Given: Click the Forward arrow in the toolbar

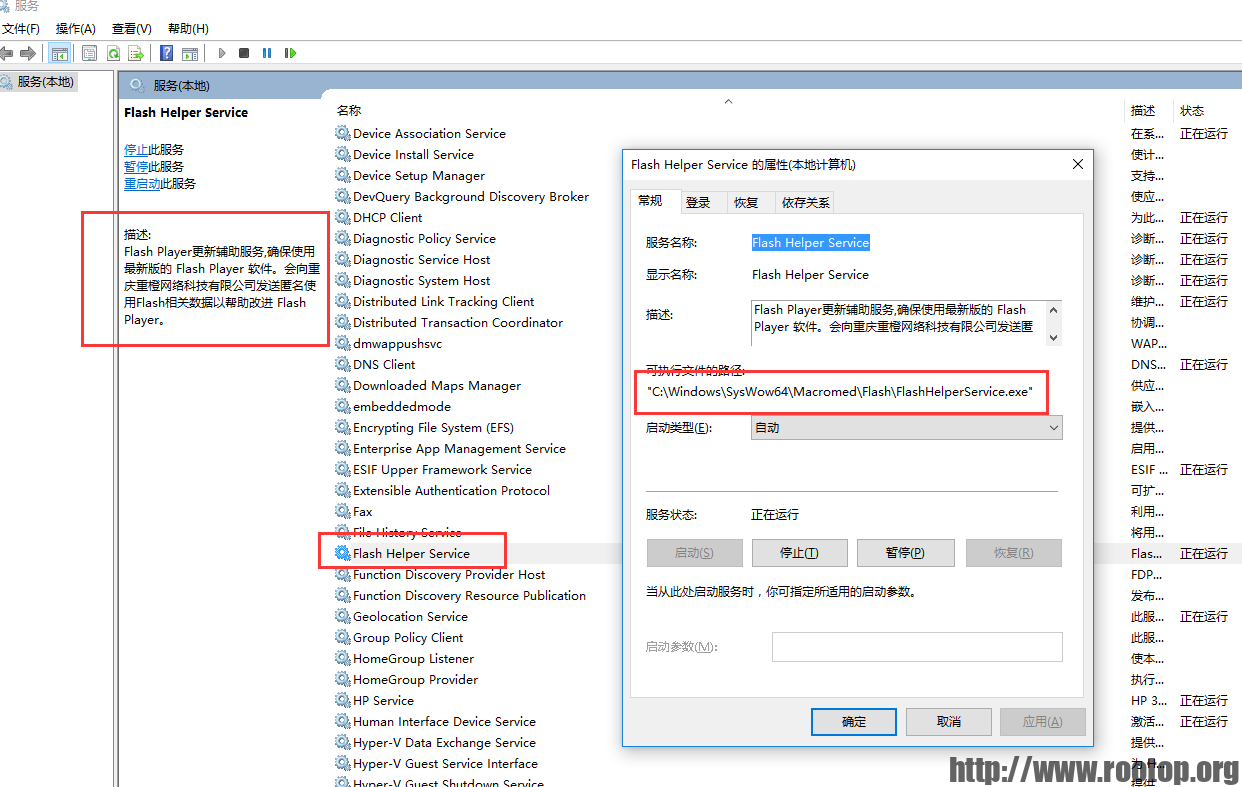Looking at the screenshot, I should (x=28, y=53).
